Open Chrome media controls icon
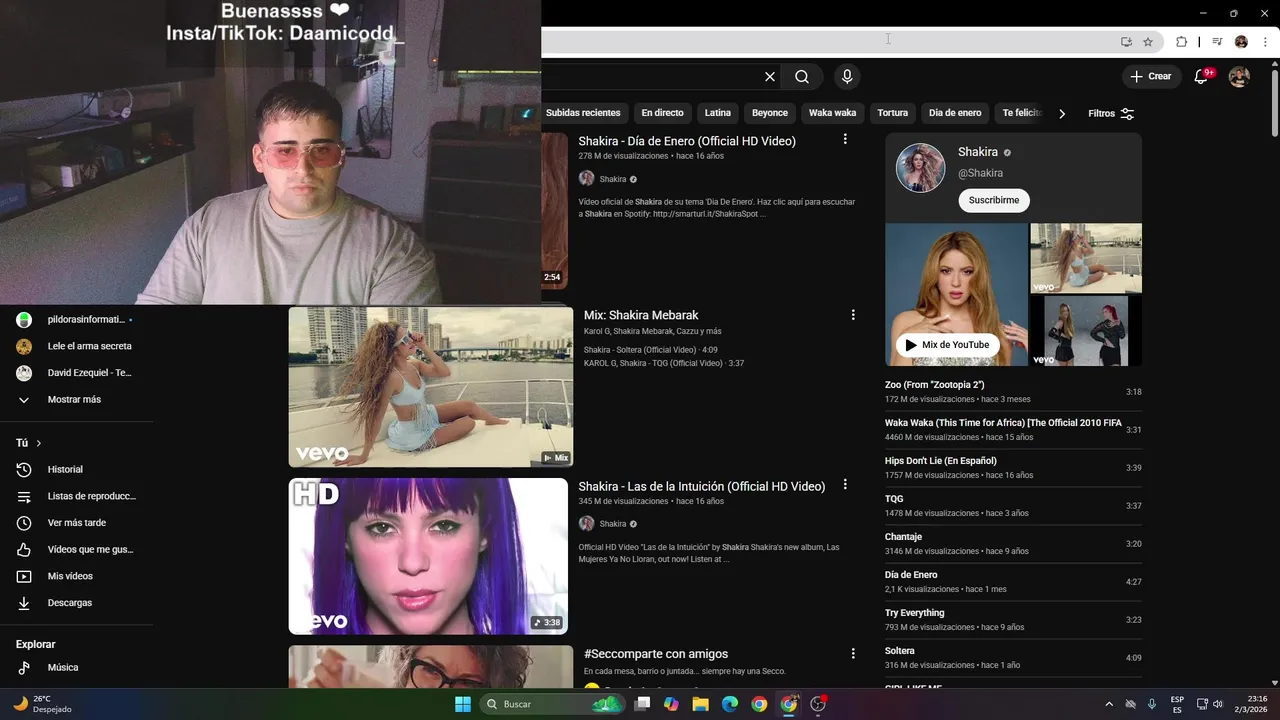 tap(1217, 42)
